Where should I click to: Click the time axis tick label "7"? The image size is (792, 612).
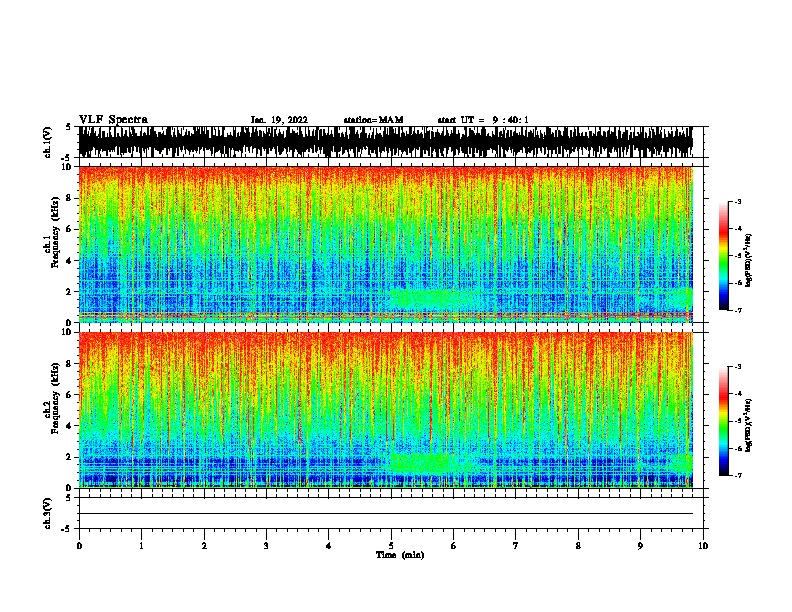[516, 546]
